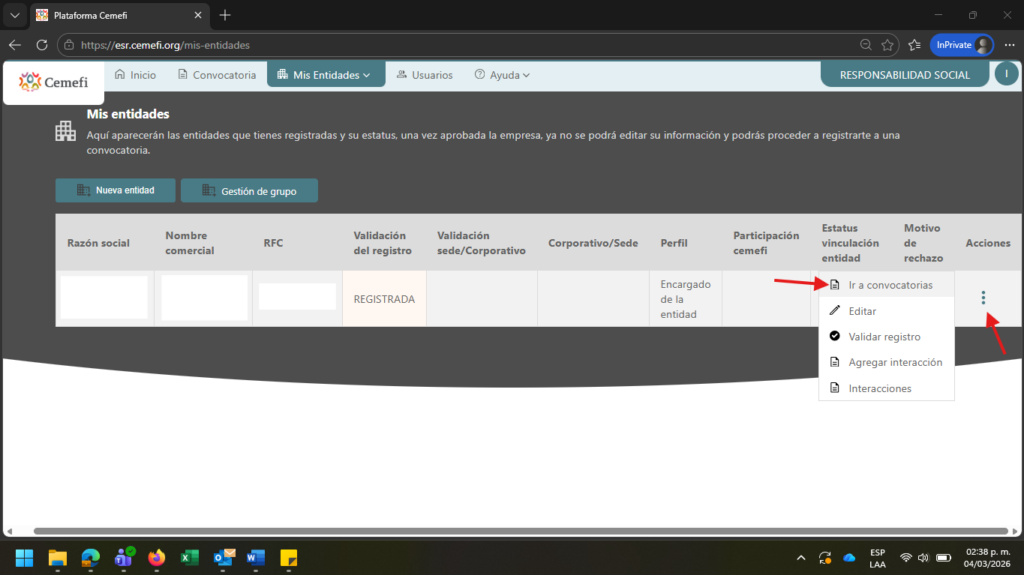Image resolution: width=1024 pixels, height=575 pixels.
Task: Open the browser tab list chevron
Action: (15, 15)
